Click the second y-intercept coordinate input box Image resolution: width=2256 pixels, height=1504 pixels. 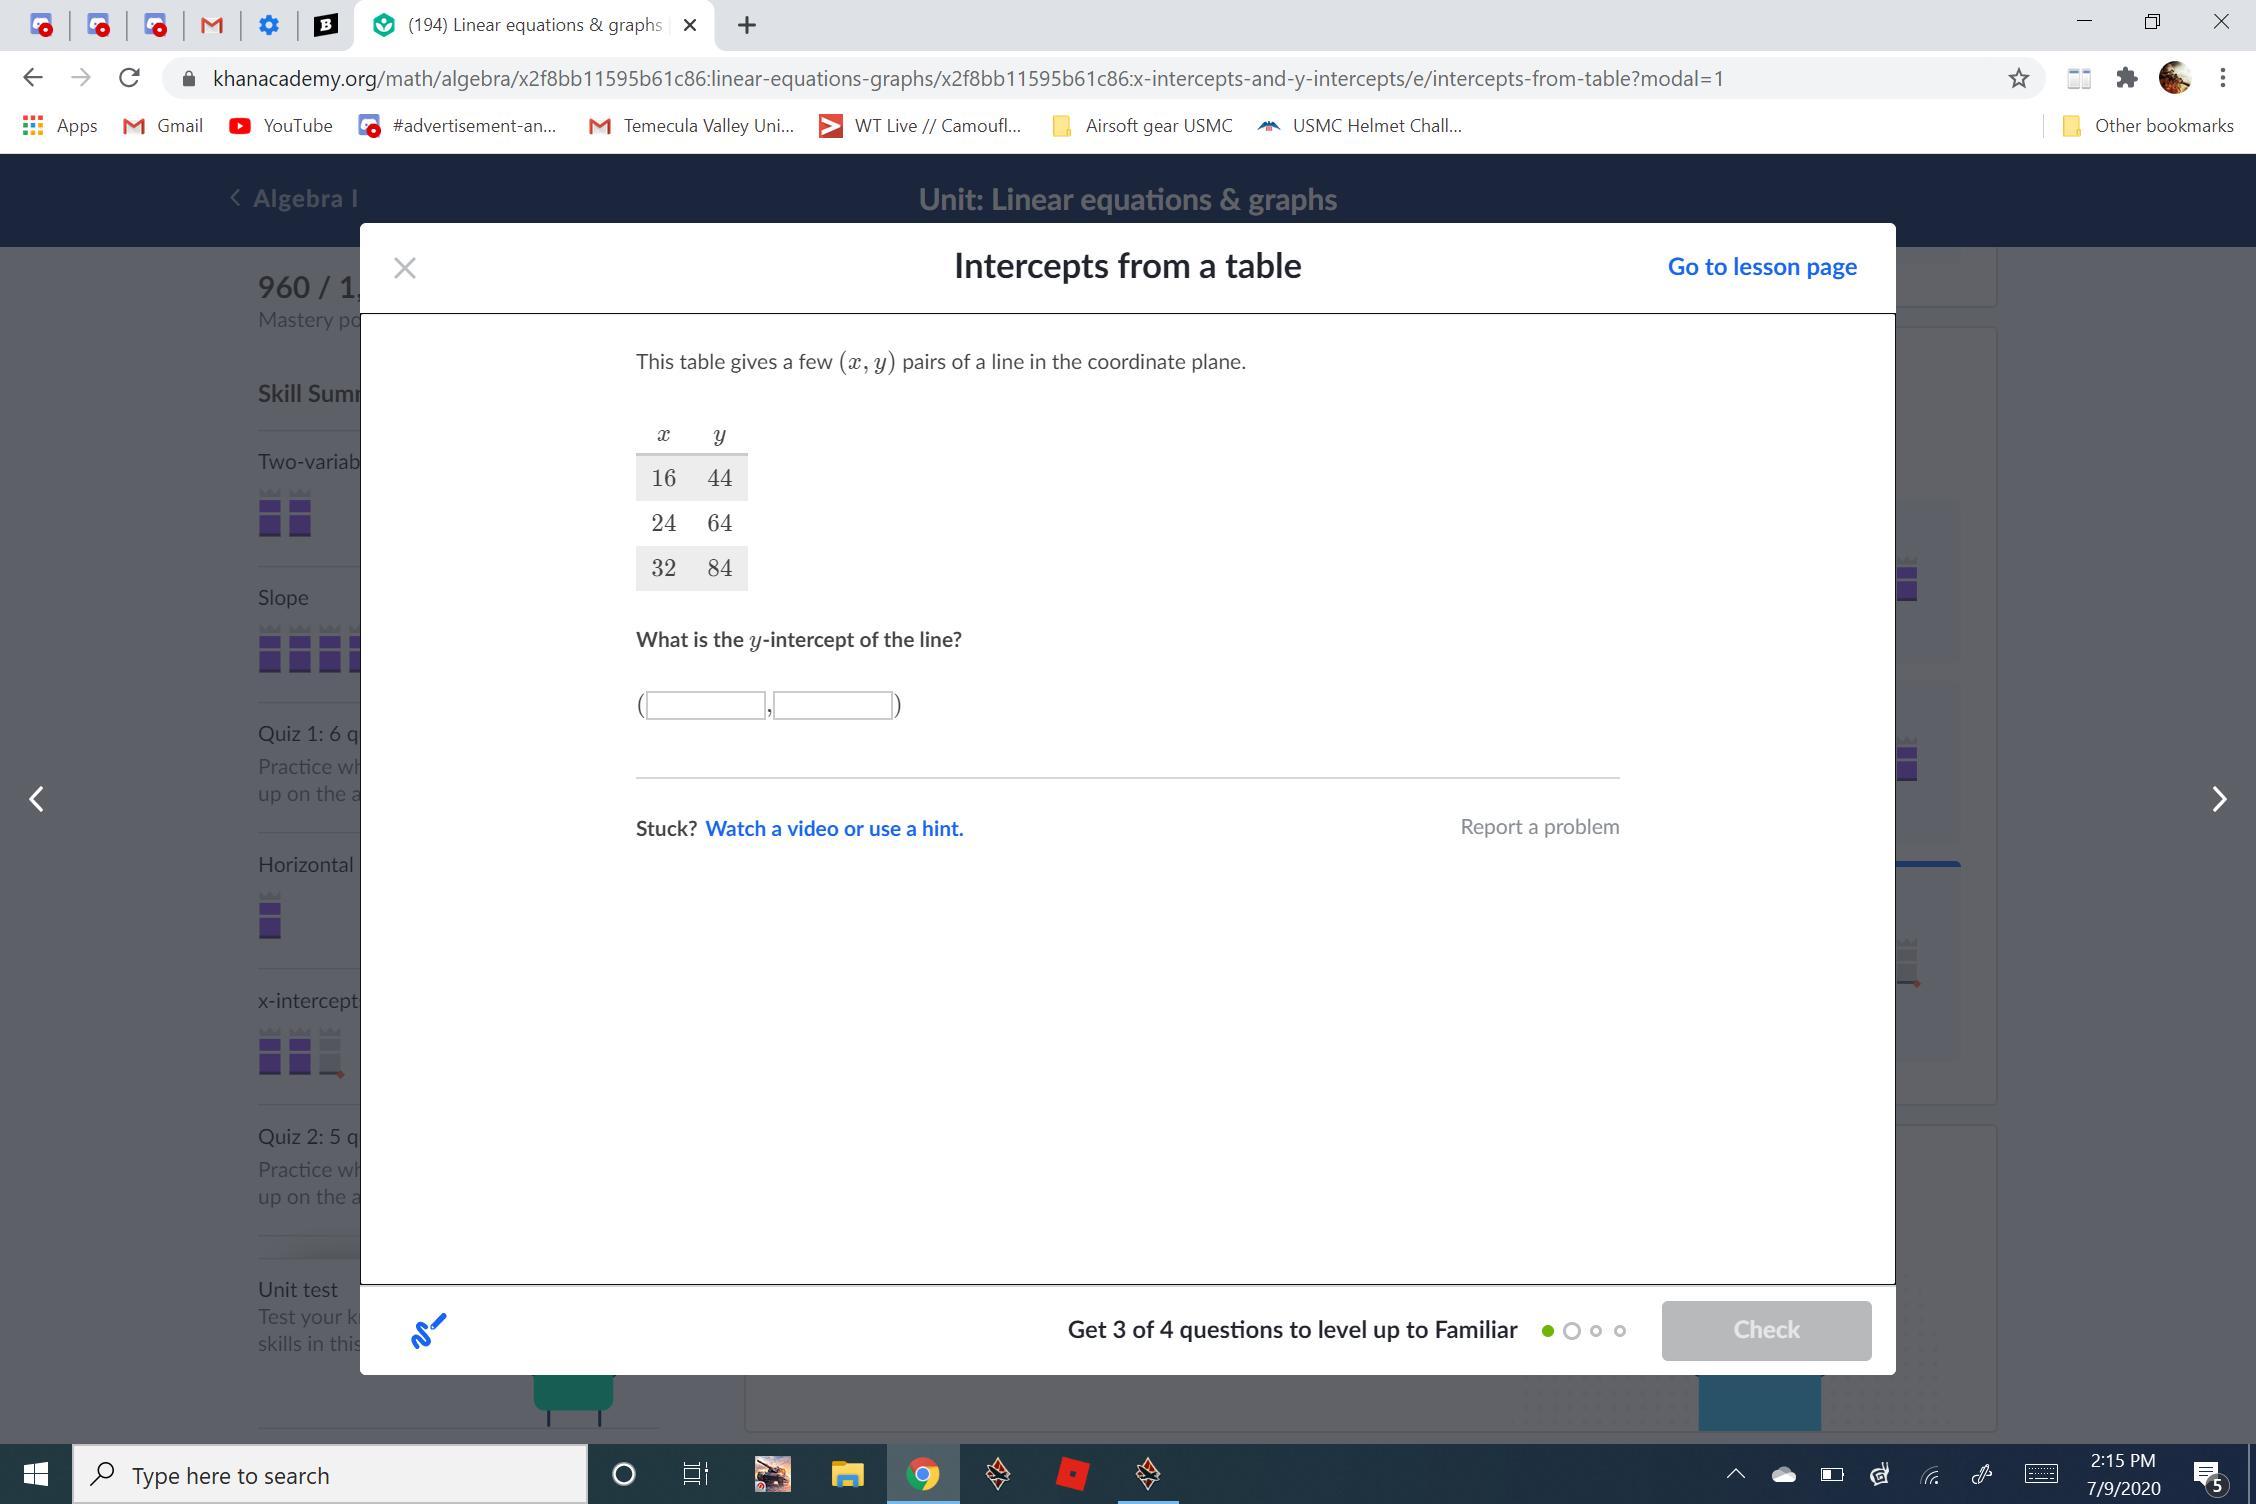[833, 705]
